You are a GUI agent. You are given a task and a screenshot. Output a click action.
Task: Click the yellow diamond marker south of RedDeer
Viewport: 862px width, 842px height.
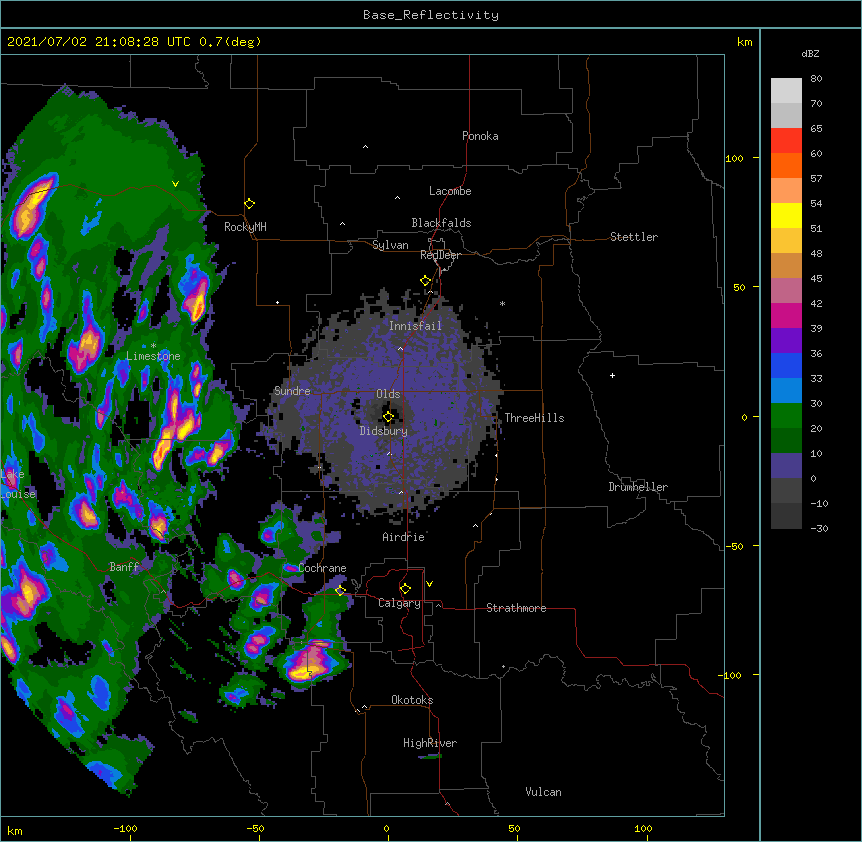click(425, 281)
